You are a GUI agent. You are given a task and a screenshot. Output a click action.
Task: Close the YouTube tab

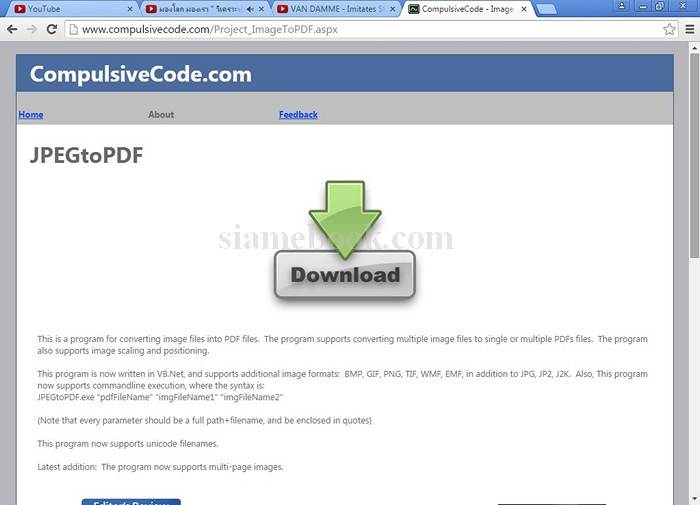(130, 9)
